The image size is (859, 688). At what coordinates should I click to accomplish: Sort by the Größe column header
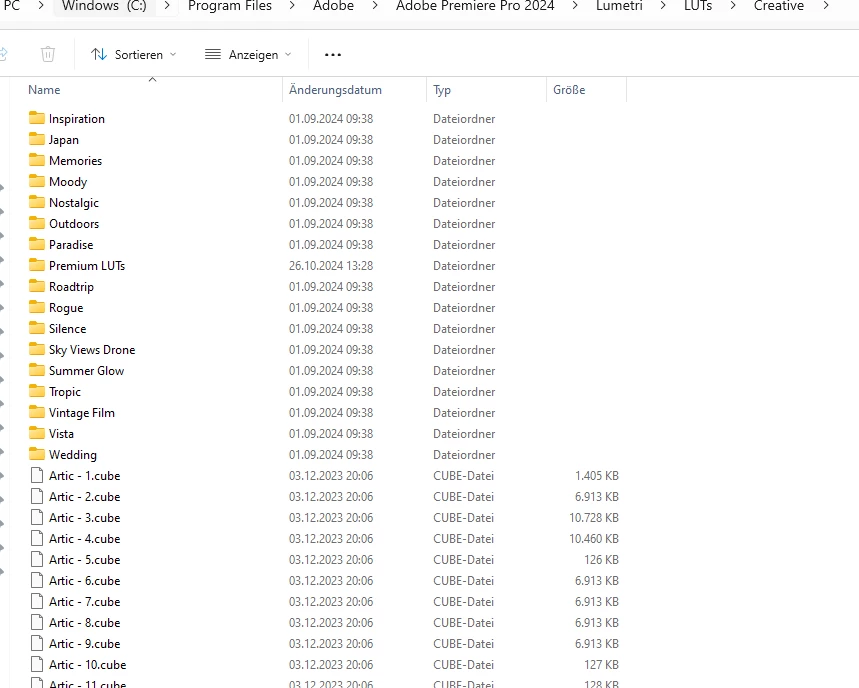[569, 90]
